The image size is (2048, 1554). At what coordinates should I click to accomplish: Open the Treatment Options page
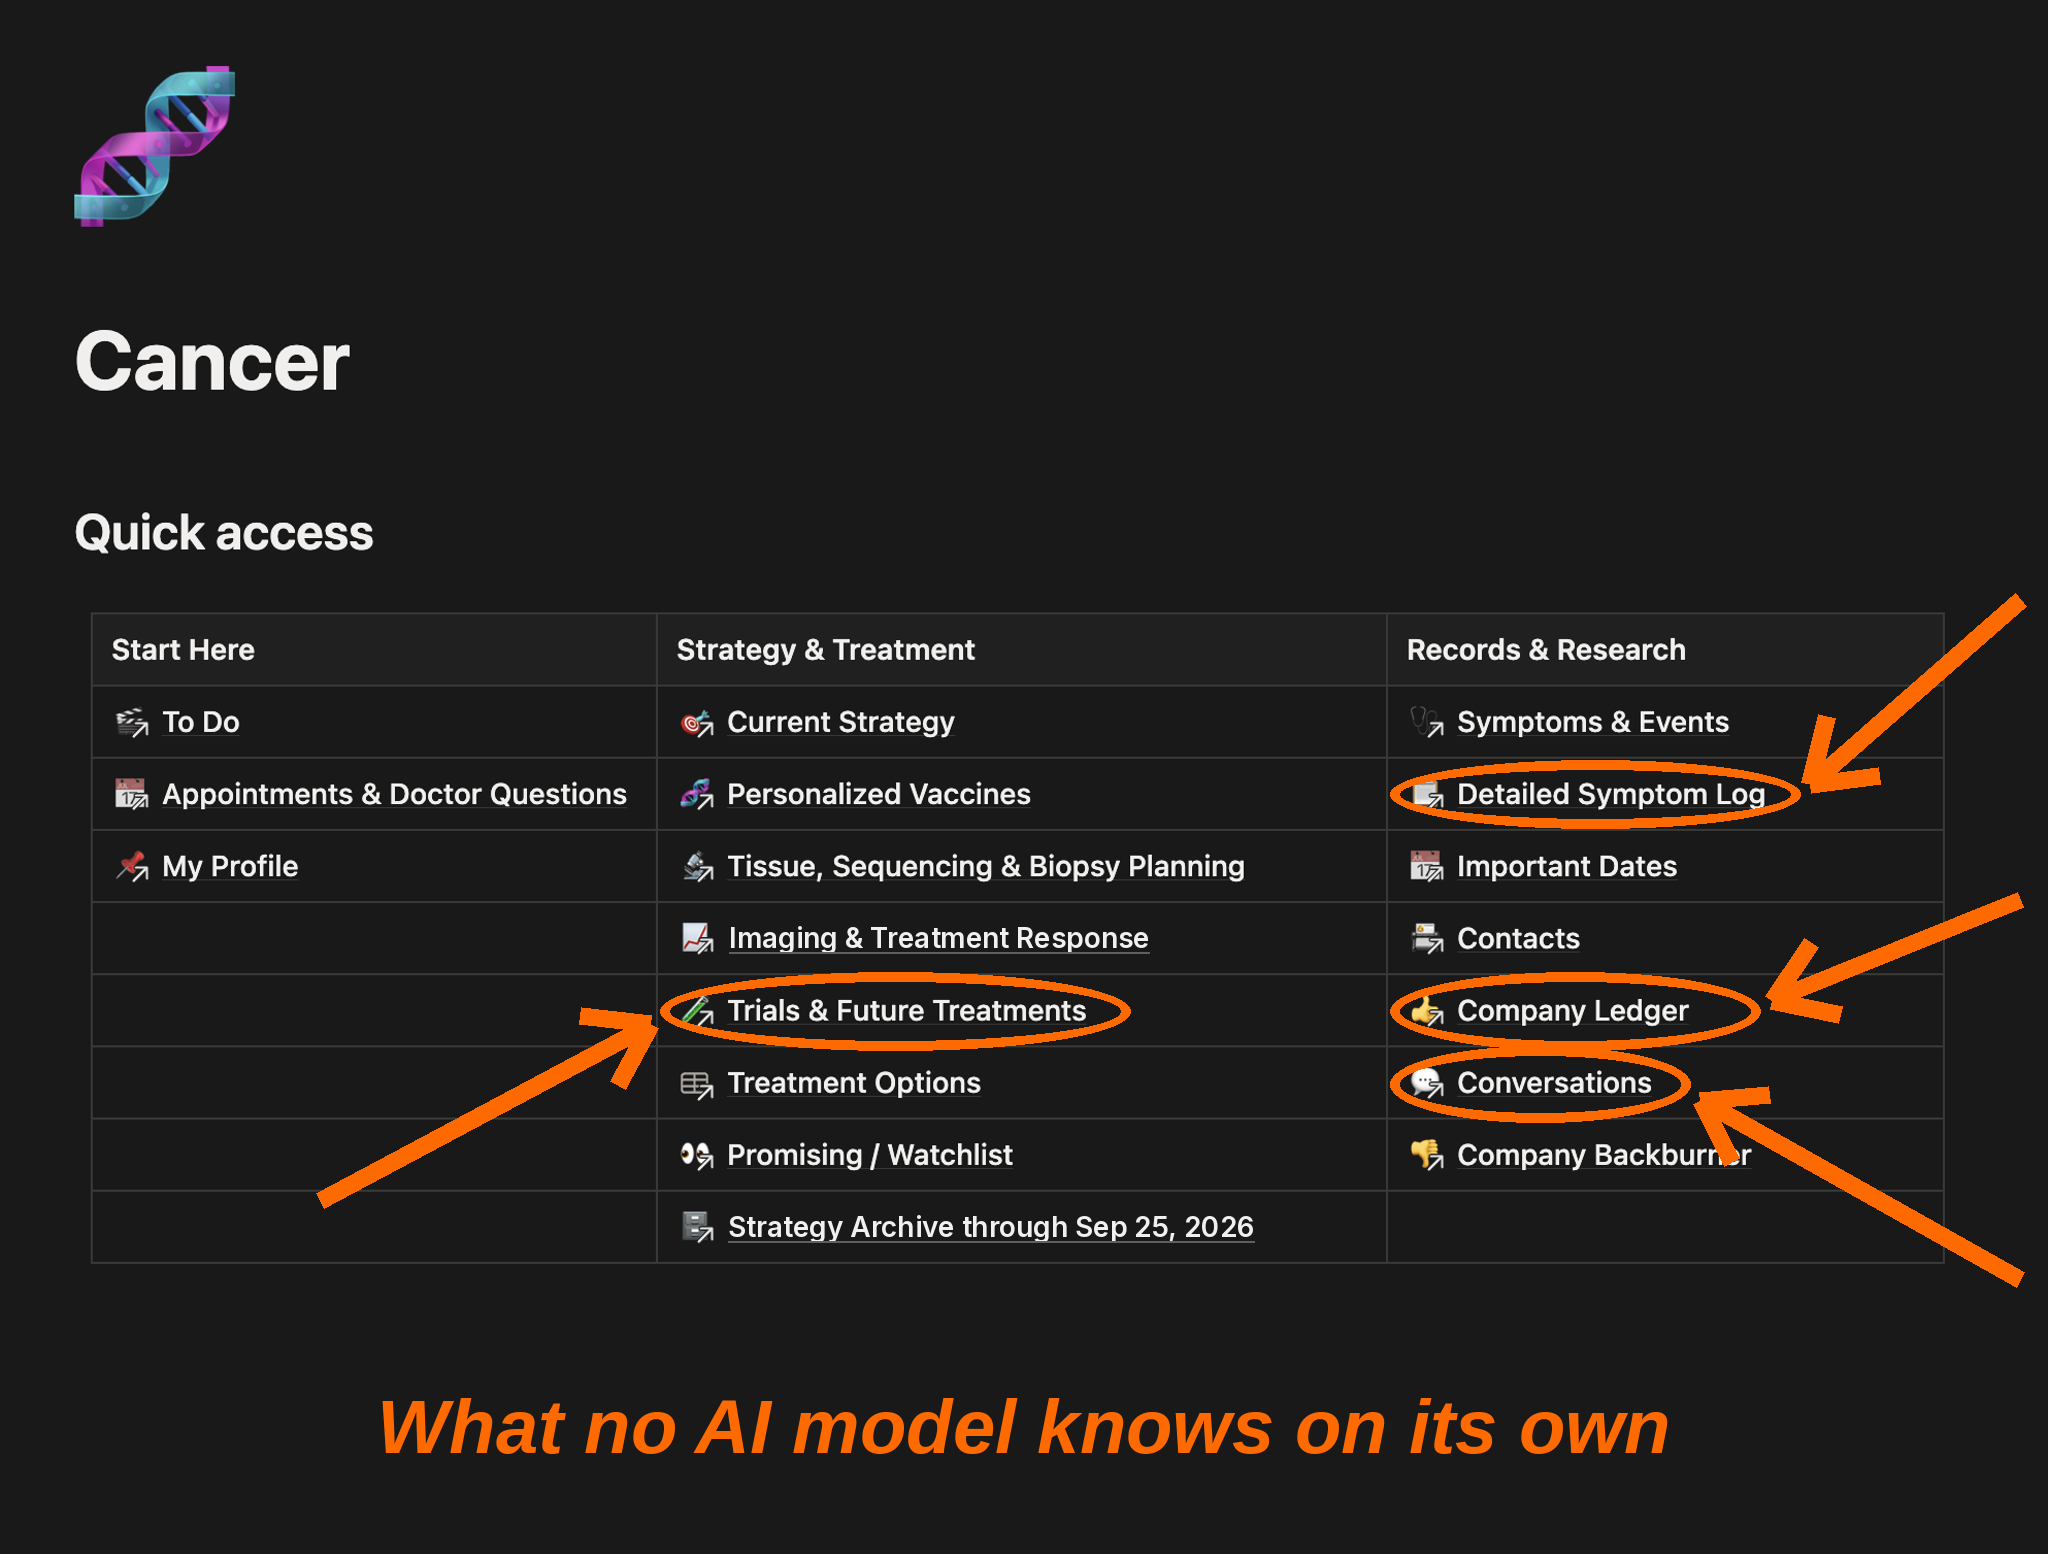coord(854,1083)
